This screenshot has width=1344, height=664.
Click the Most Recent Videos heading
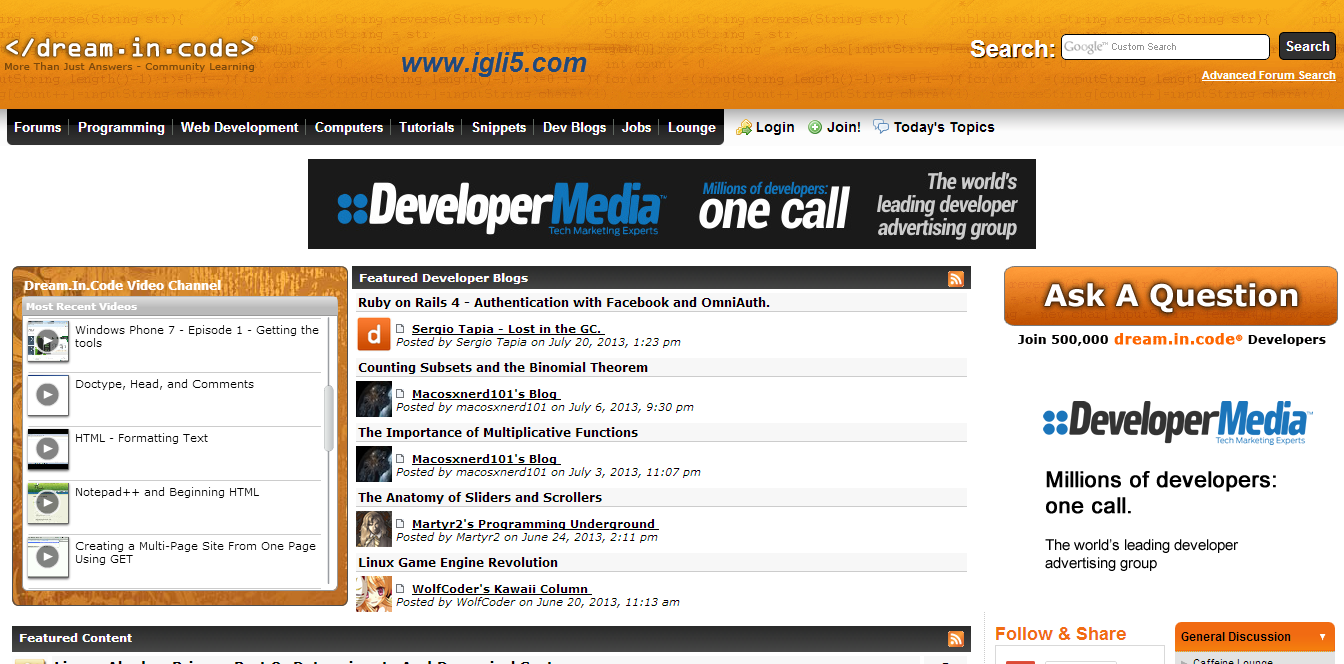pos(81,307)
